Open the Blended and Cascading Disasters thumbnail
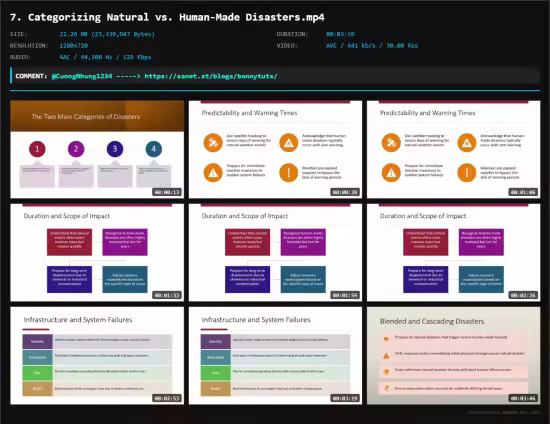 coord(454,356)
